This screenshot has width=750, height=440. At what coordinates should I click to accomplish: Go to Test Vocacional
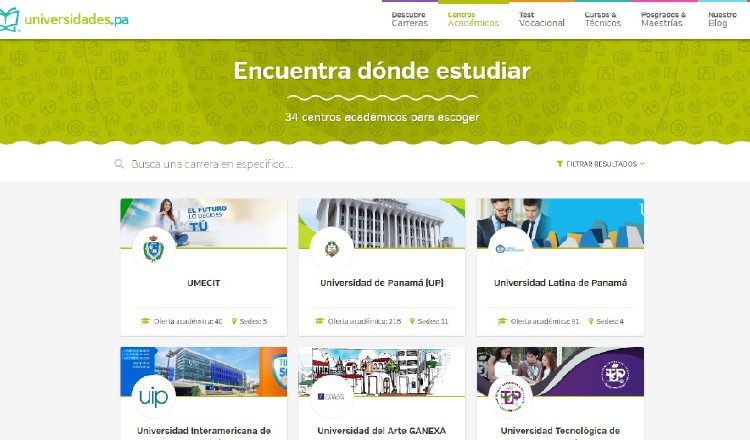tap(541, 19)
